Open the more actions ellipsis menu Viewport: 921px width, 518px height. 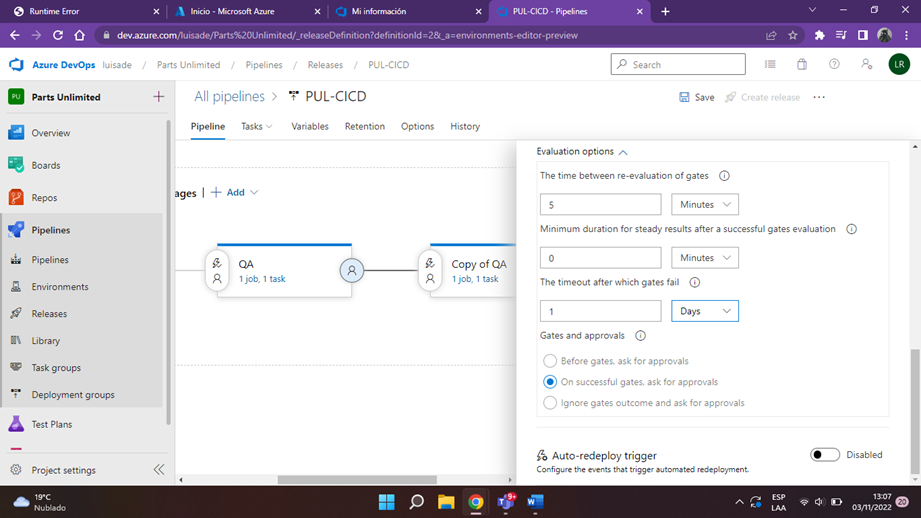point(819,97)
